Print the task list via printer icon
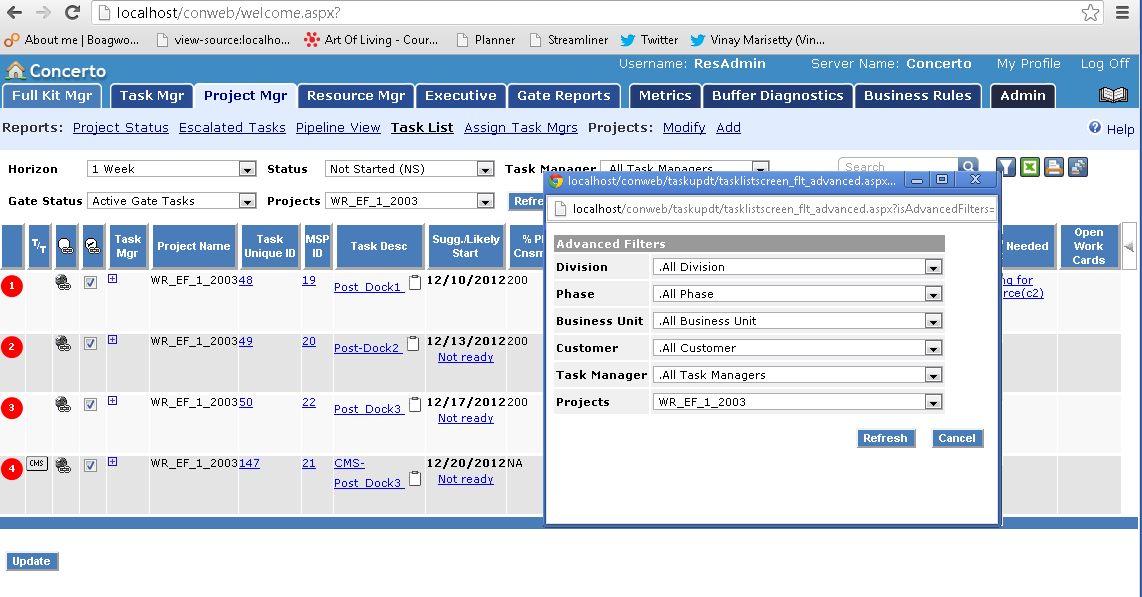 (1054, 167)
